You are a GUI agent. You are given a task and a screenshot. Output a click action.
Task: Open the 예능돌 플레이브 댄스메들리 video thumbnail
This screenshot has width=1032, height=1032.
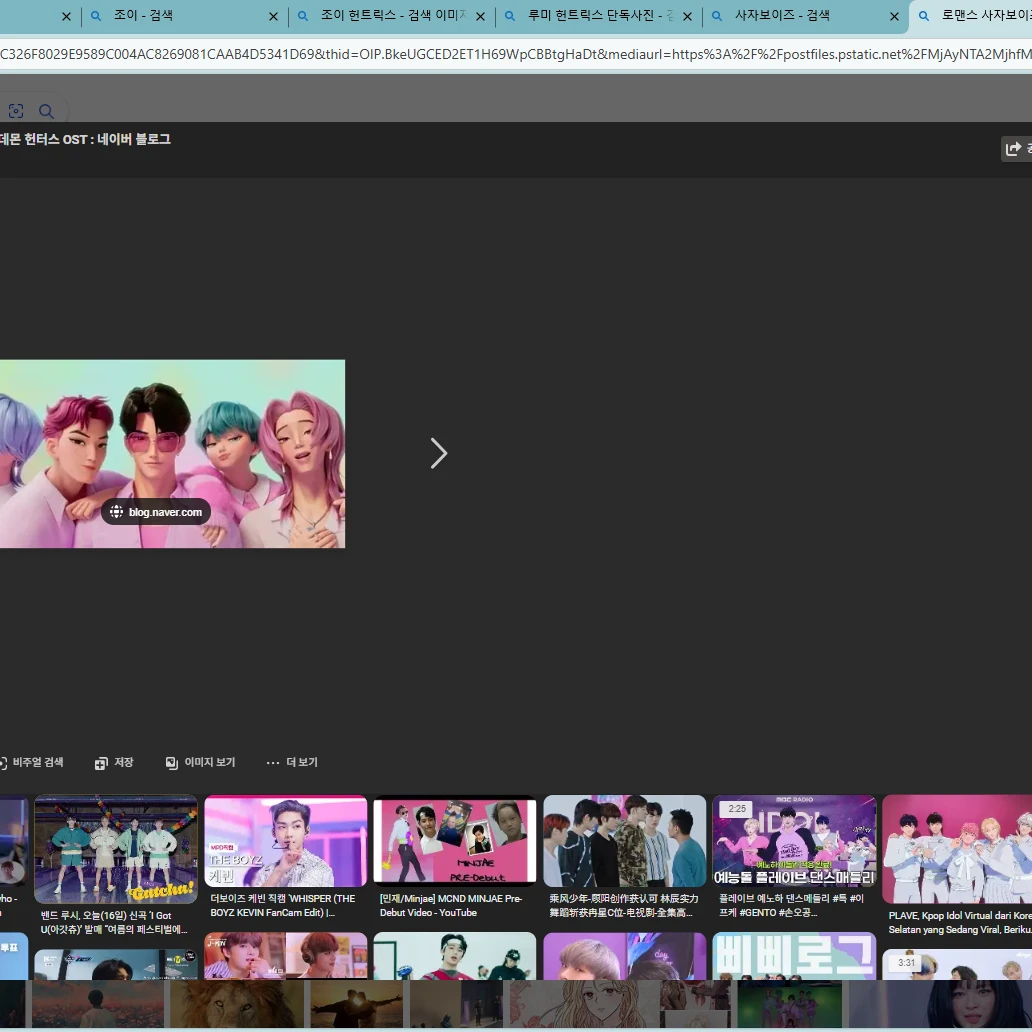[x=794, y=841]
